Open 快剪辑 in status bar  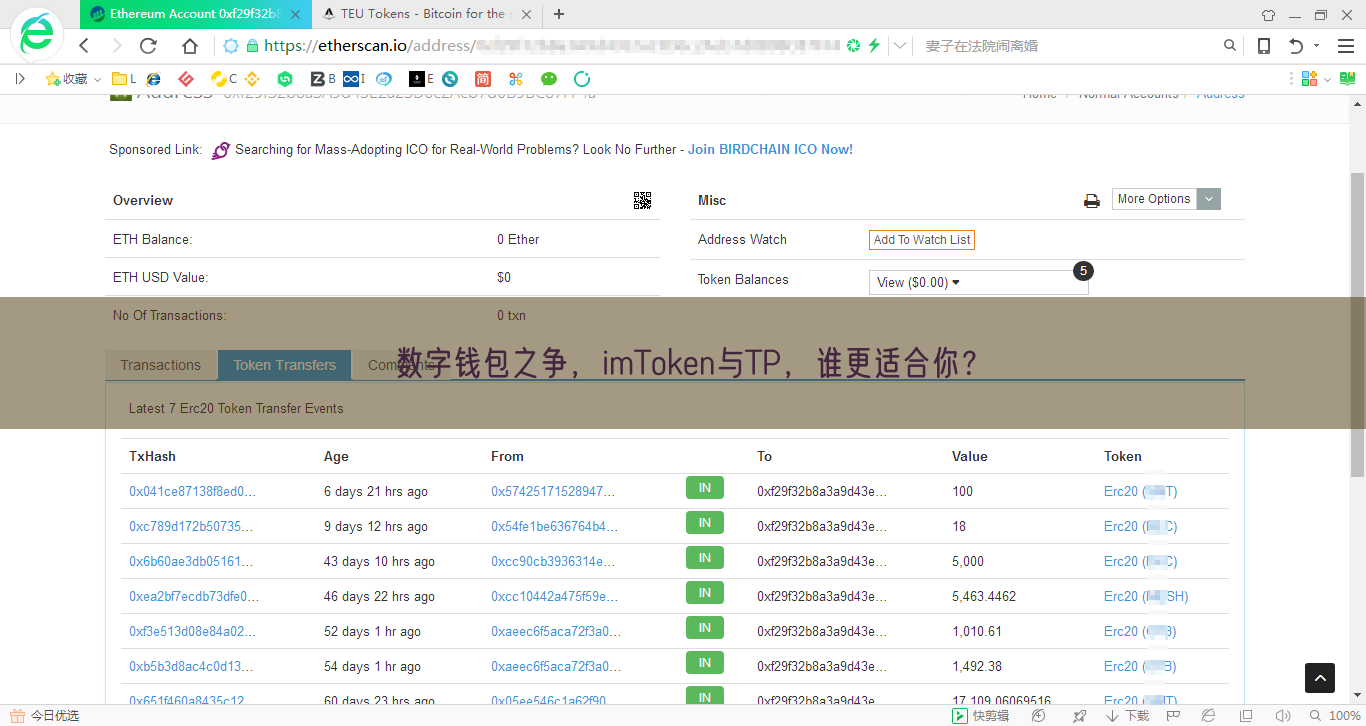coord(981,716)
